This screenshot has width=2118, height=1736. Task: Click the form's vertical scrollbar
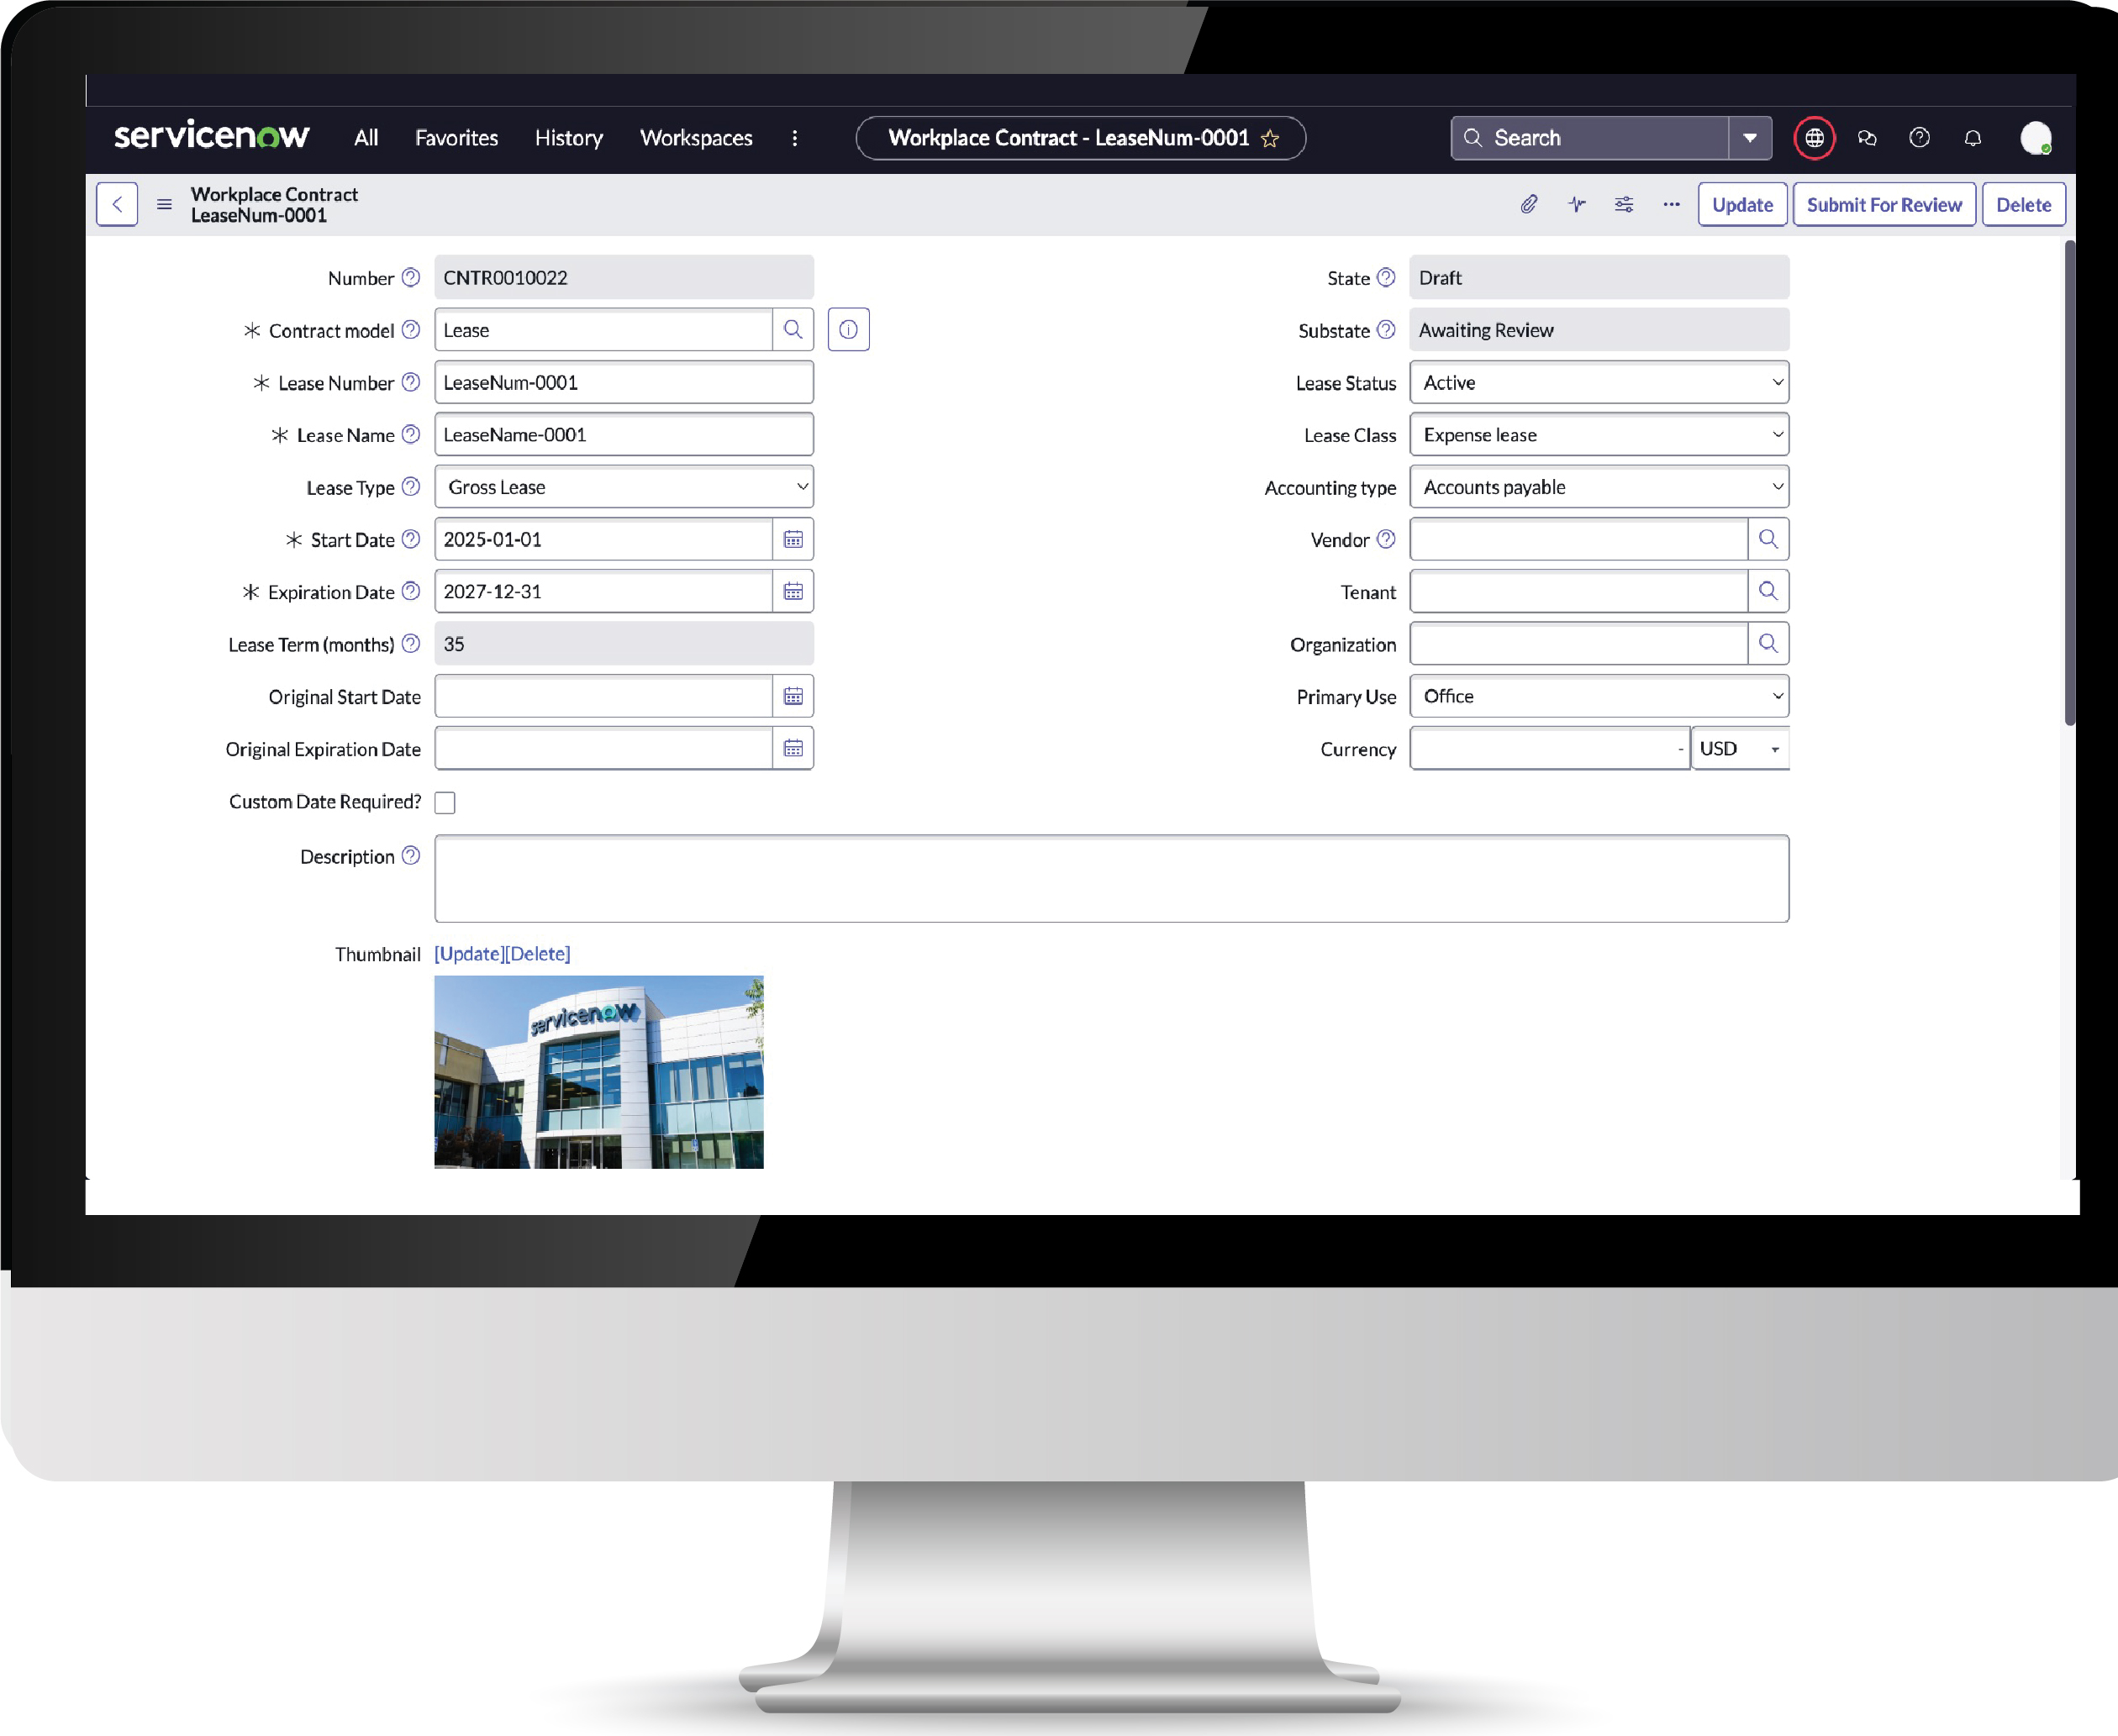pos(2069,480)
